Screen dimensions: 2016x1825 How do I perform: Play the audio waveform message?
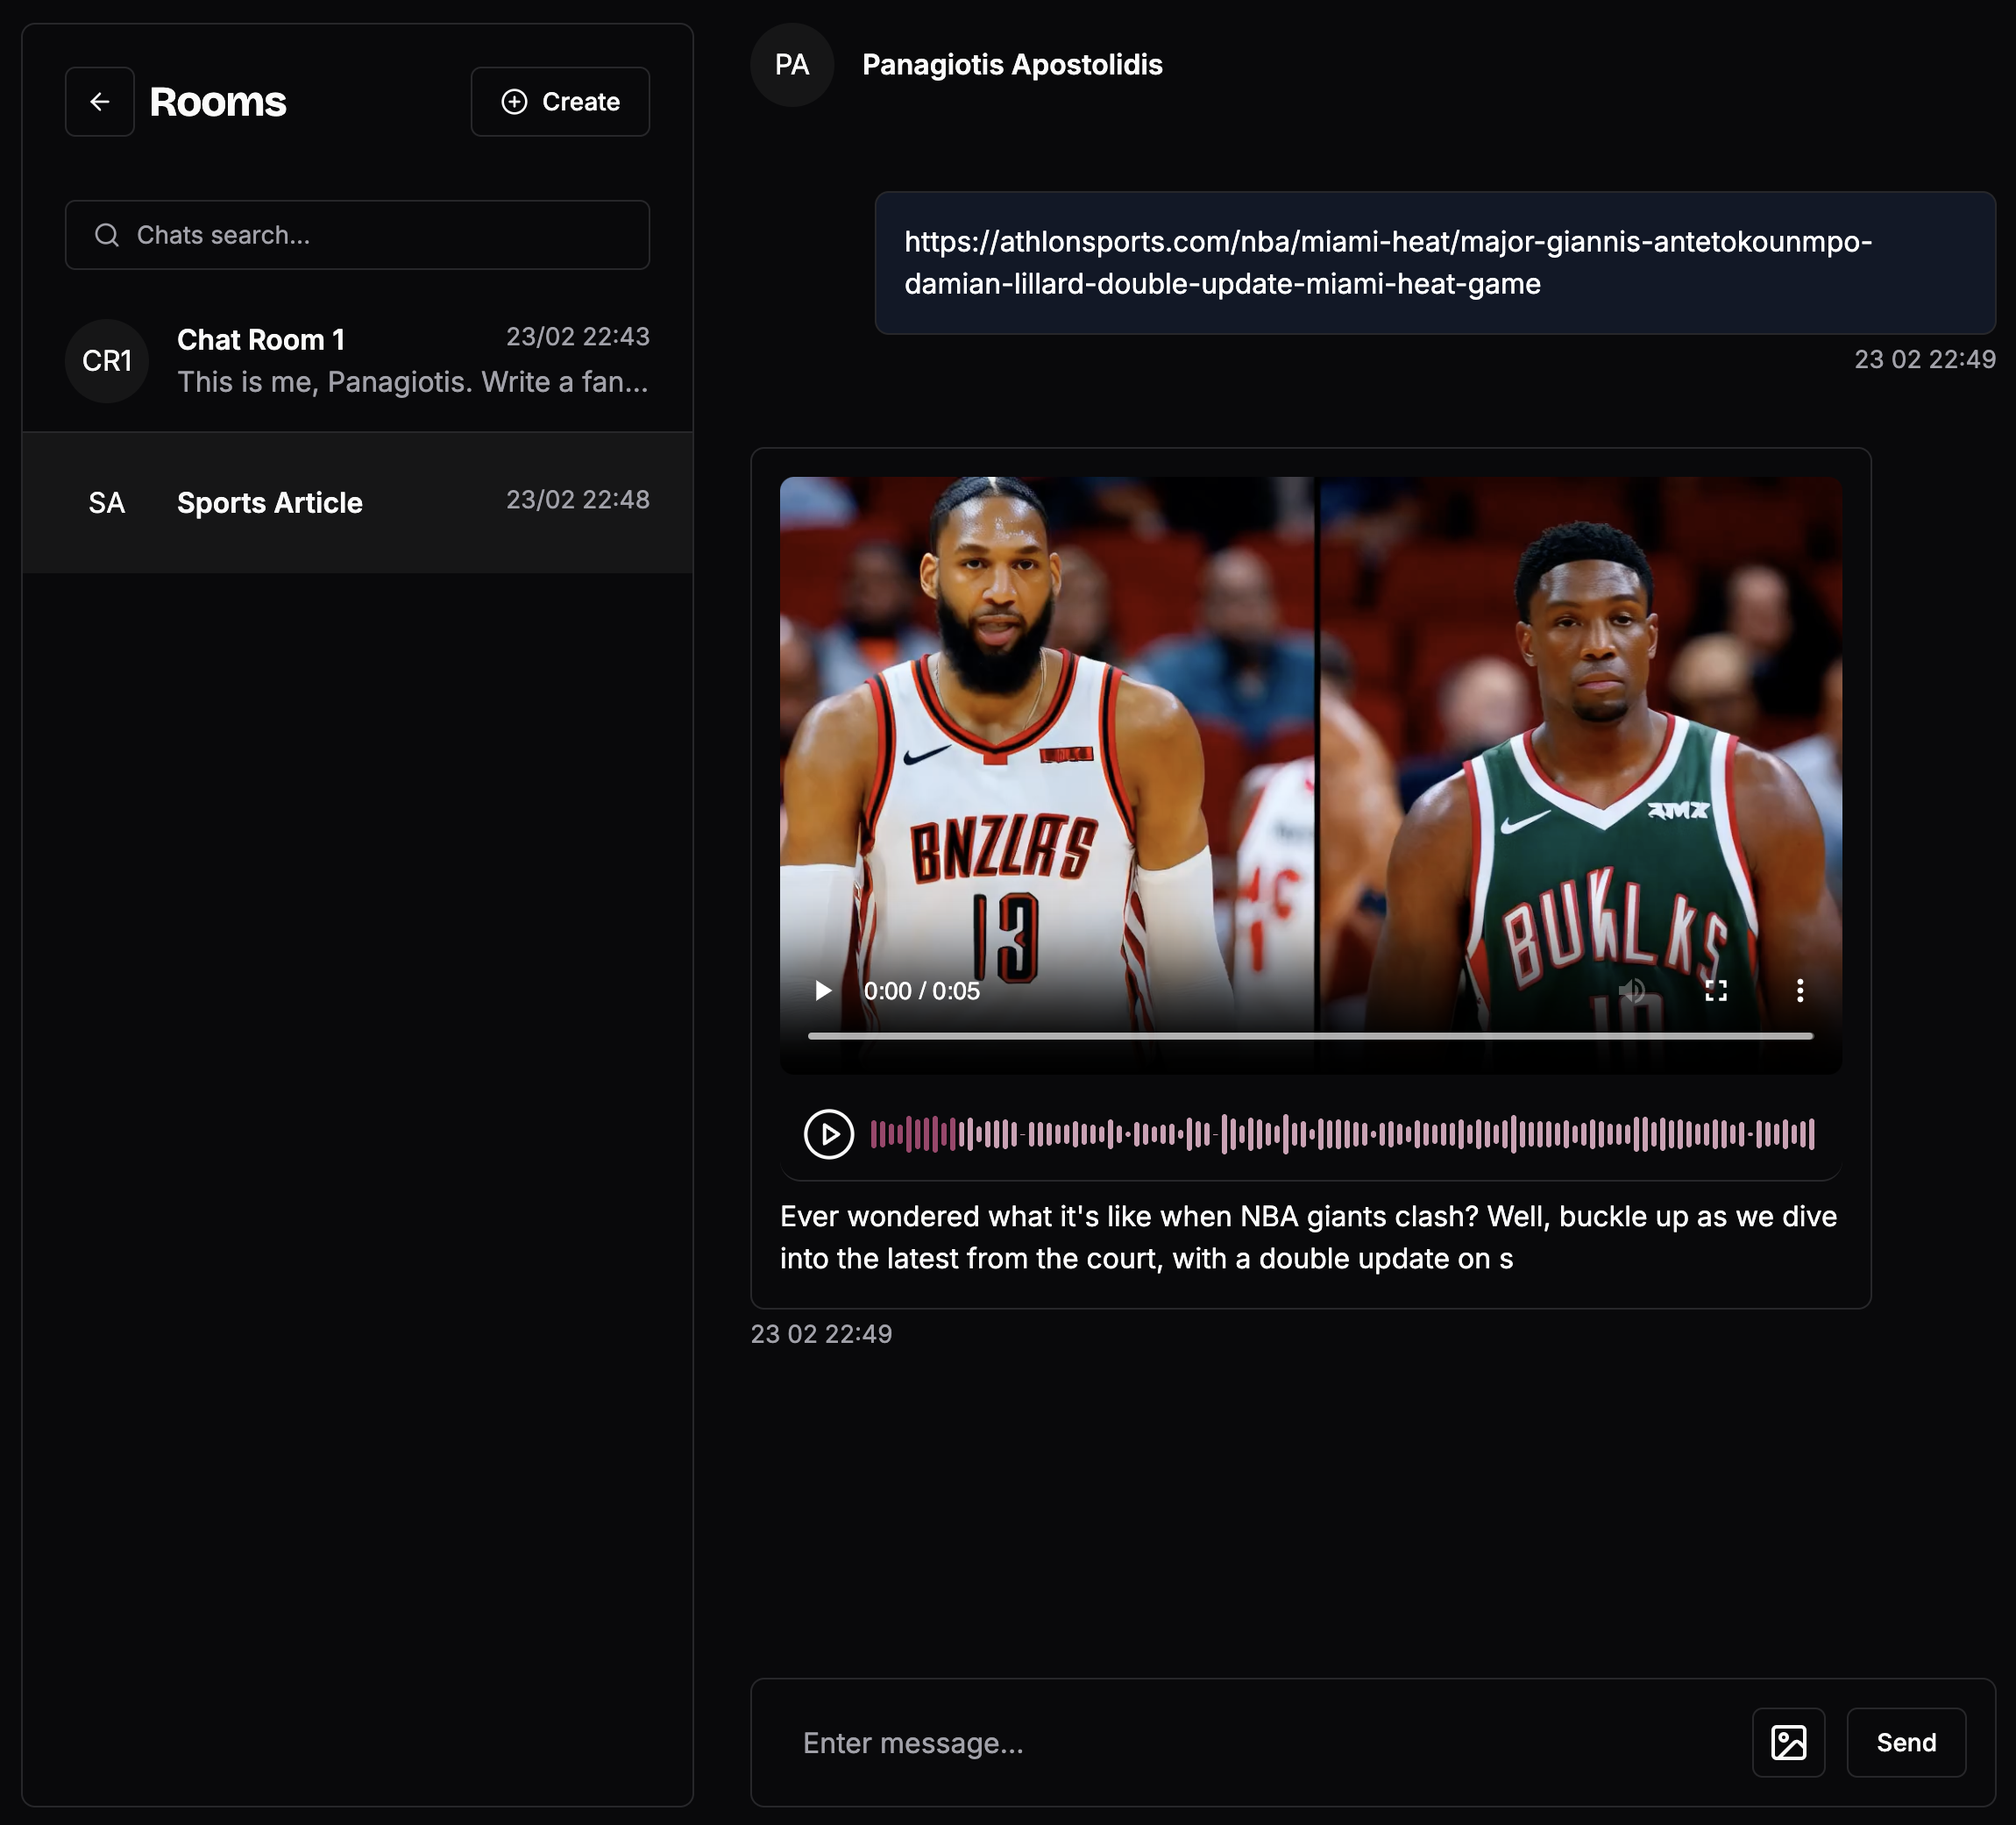829,1134
